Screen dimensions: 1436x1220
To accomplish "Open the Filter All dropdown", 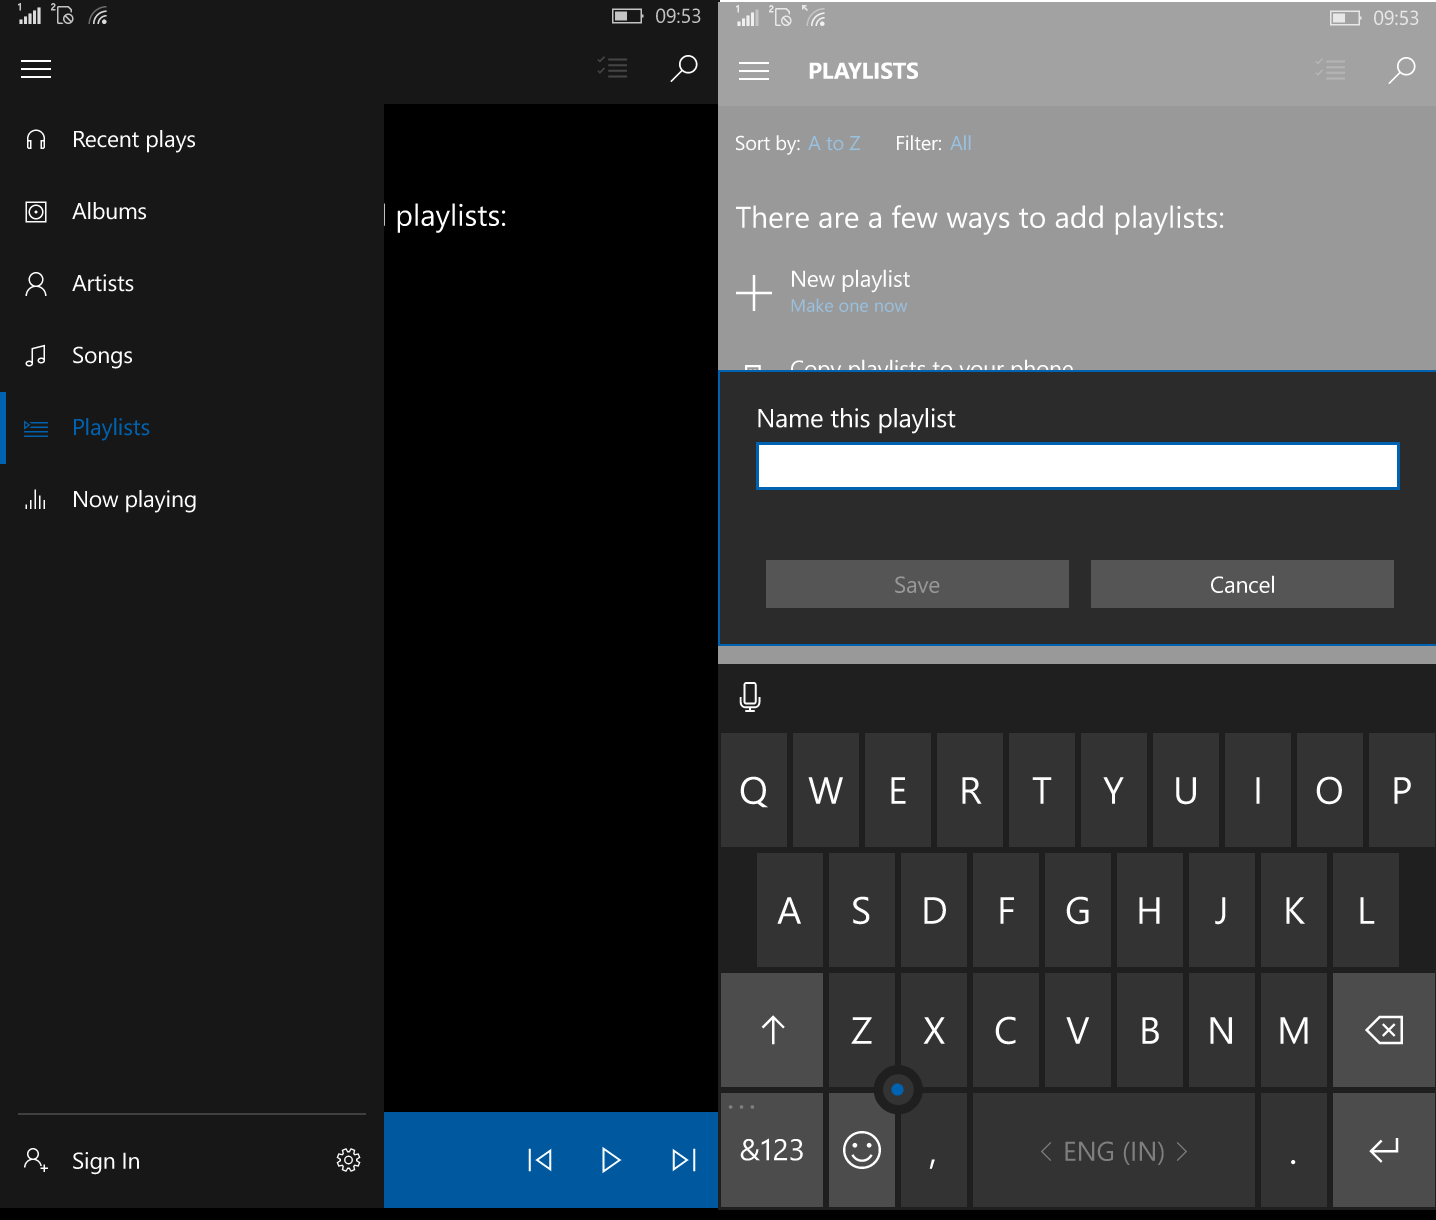I will click(x=960, y=143).
